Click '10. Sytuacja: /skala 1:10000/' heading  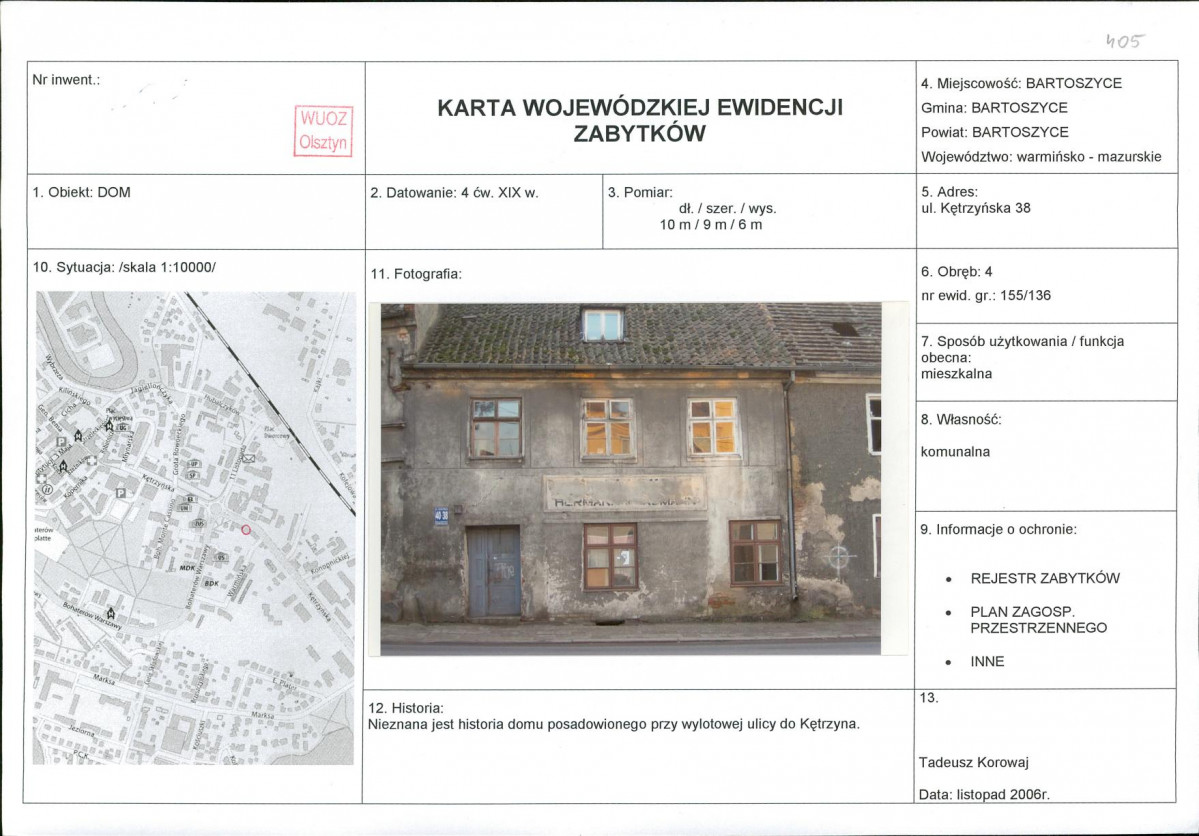[124, 268]
